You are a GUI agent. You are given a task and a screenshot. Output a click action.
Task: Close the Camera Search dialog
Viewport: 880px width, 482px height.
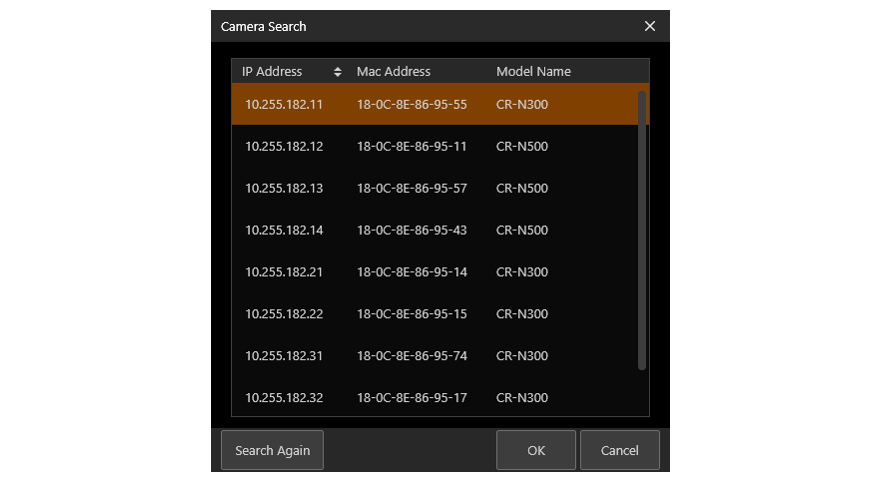pyautogui.click(x=649, y=26)
